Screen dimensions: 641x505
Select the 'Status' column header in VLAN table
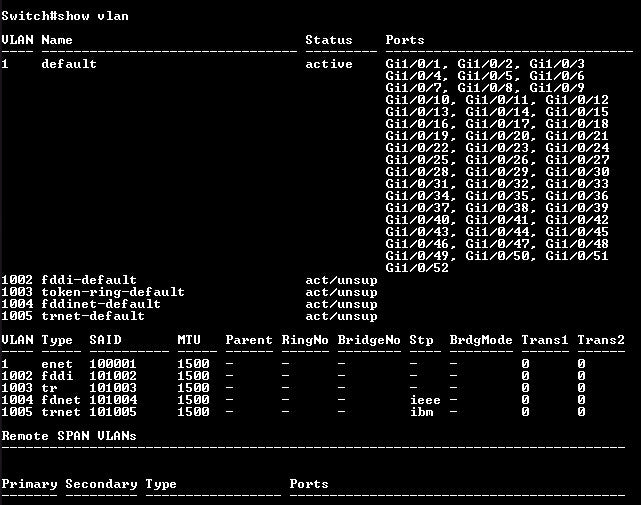coord(329,40)
